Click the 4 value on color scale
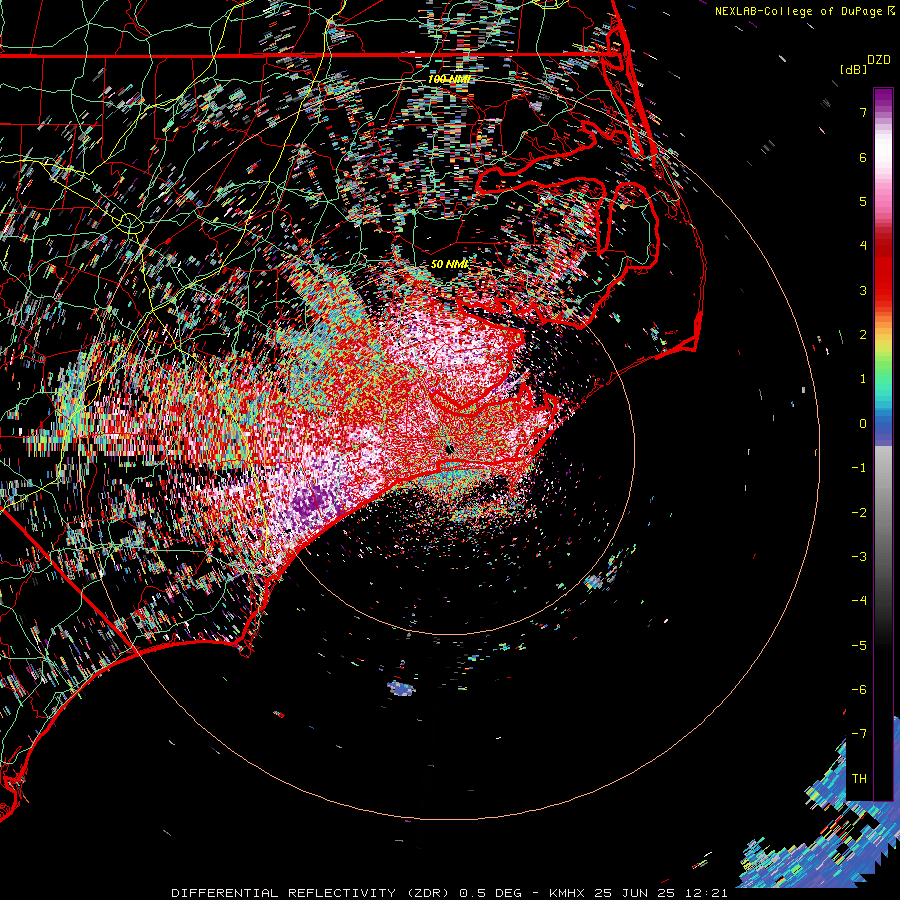 coord(863,246)
